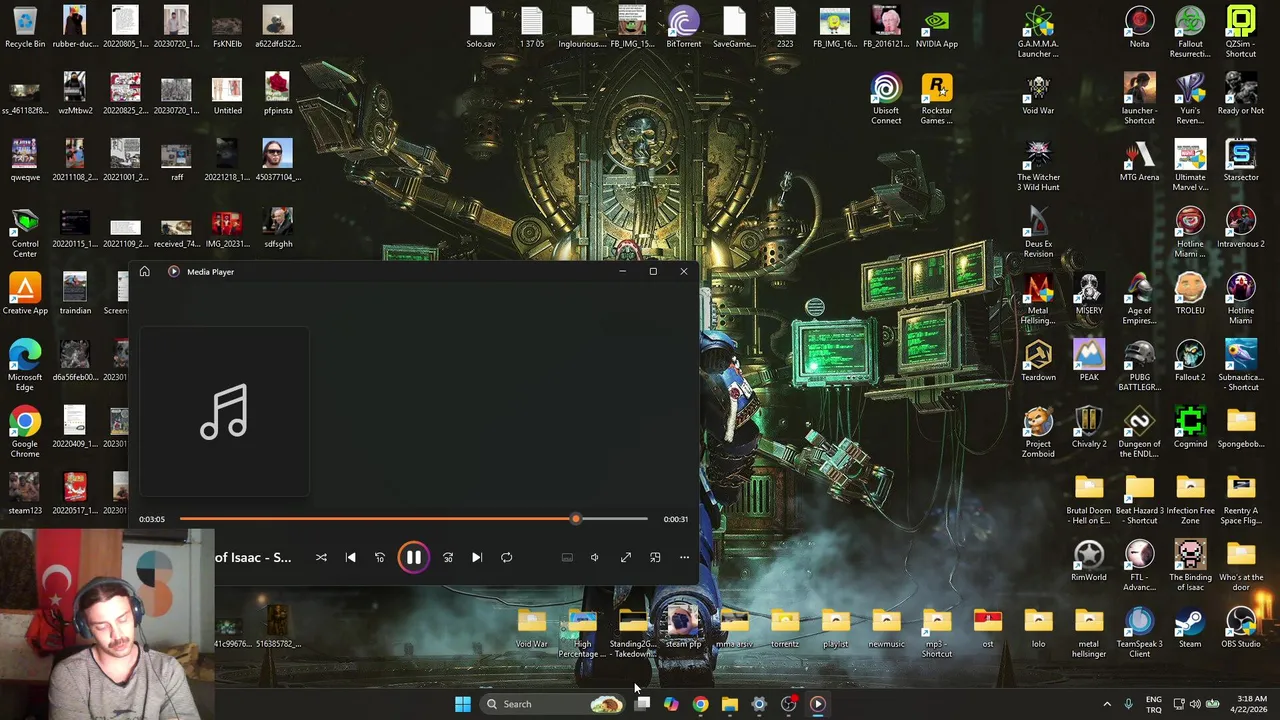Launch Teardown desktop shortcut

click(1038, 362)
